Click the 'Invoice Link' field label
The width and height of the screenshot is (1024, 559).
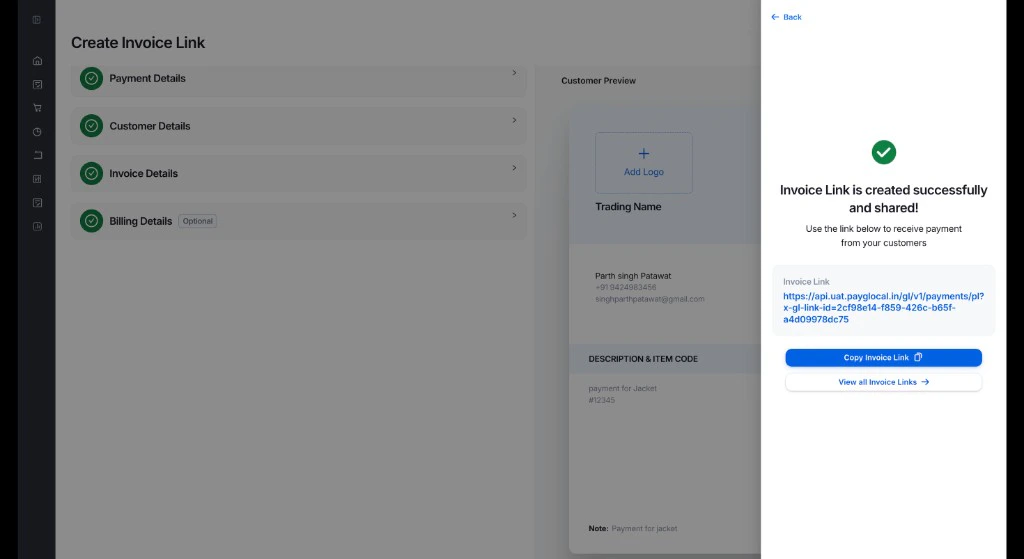click(806, 282)
